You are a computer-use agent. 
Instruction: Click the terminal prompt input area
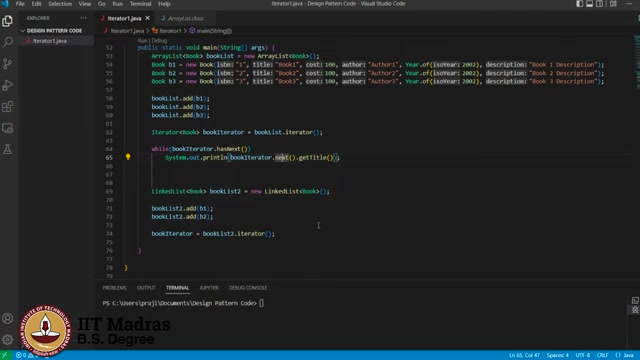click(262, 303)
